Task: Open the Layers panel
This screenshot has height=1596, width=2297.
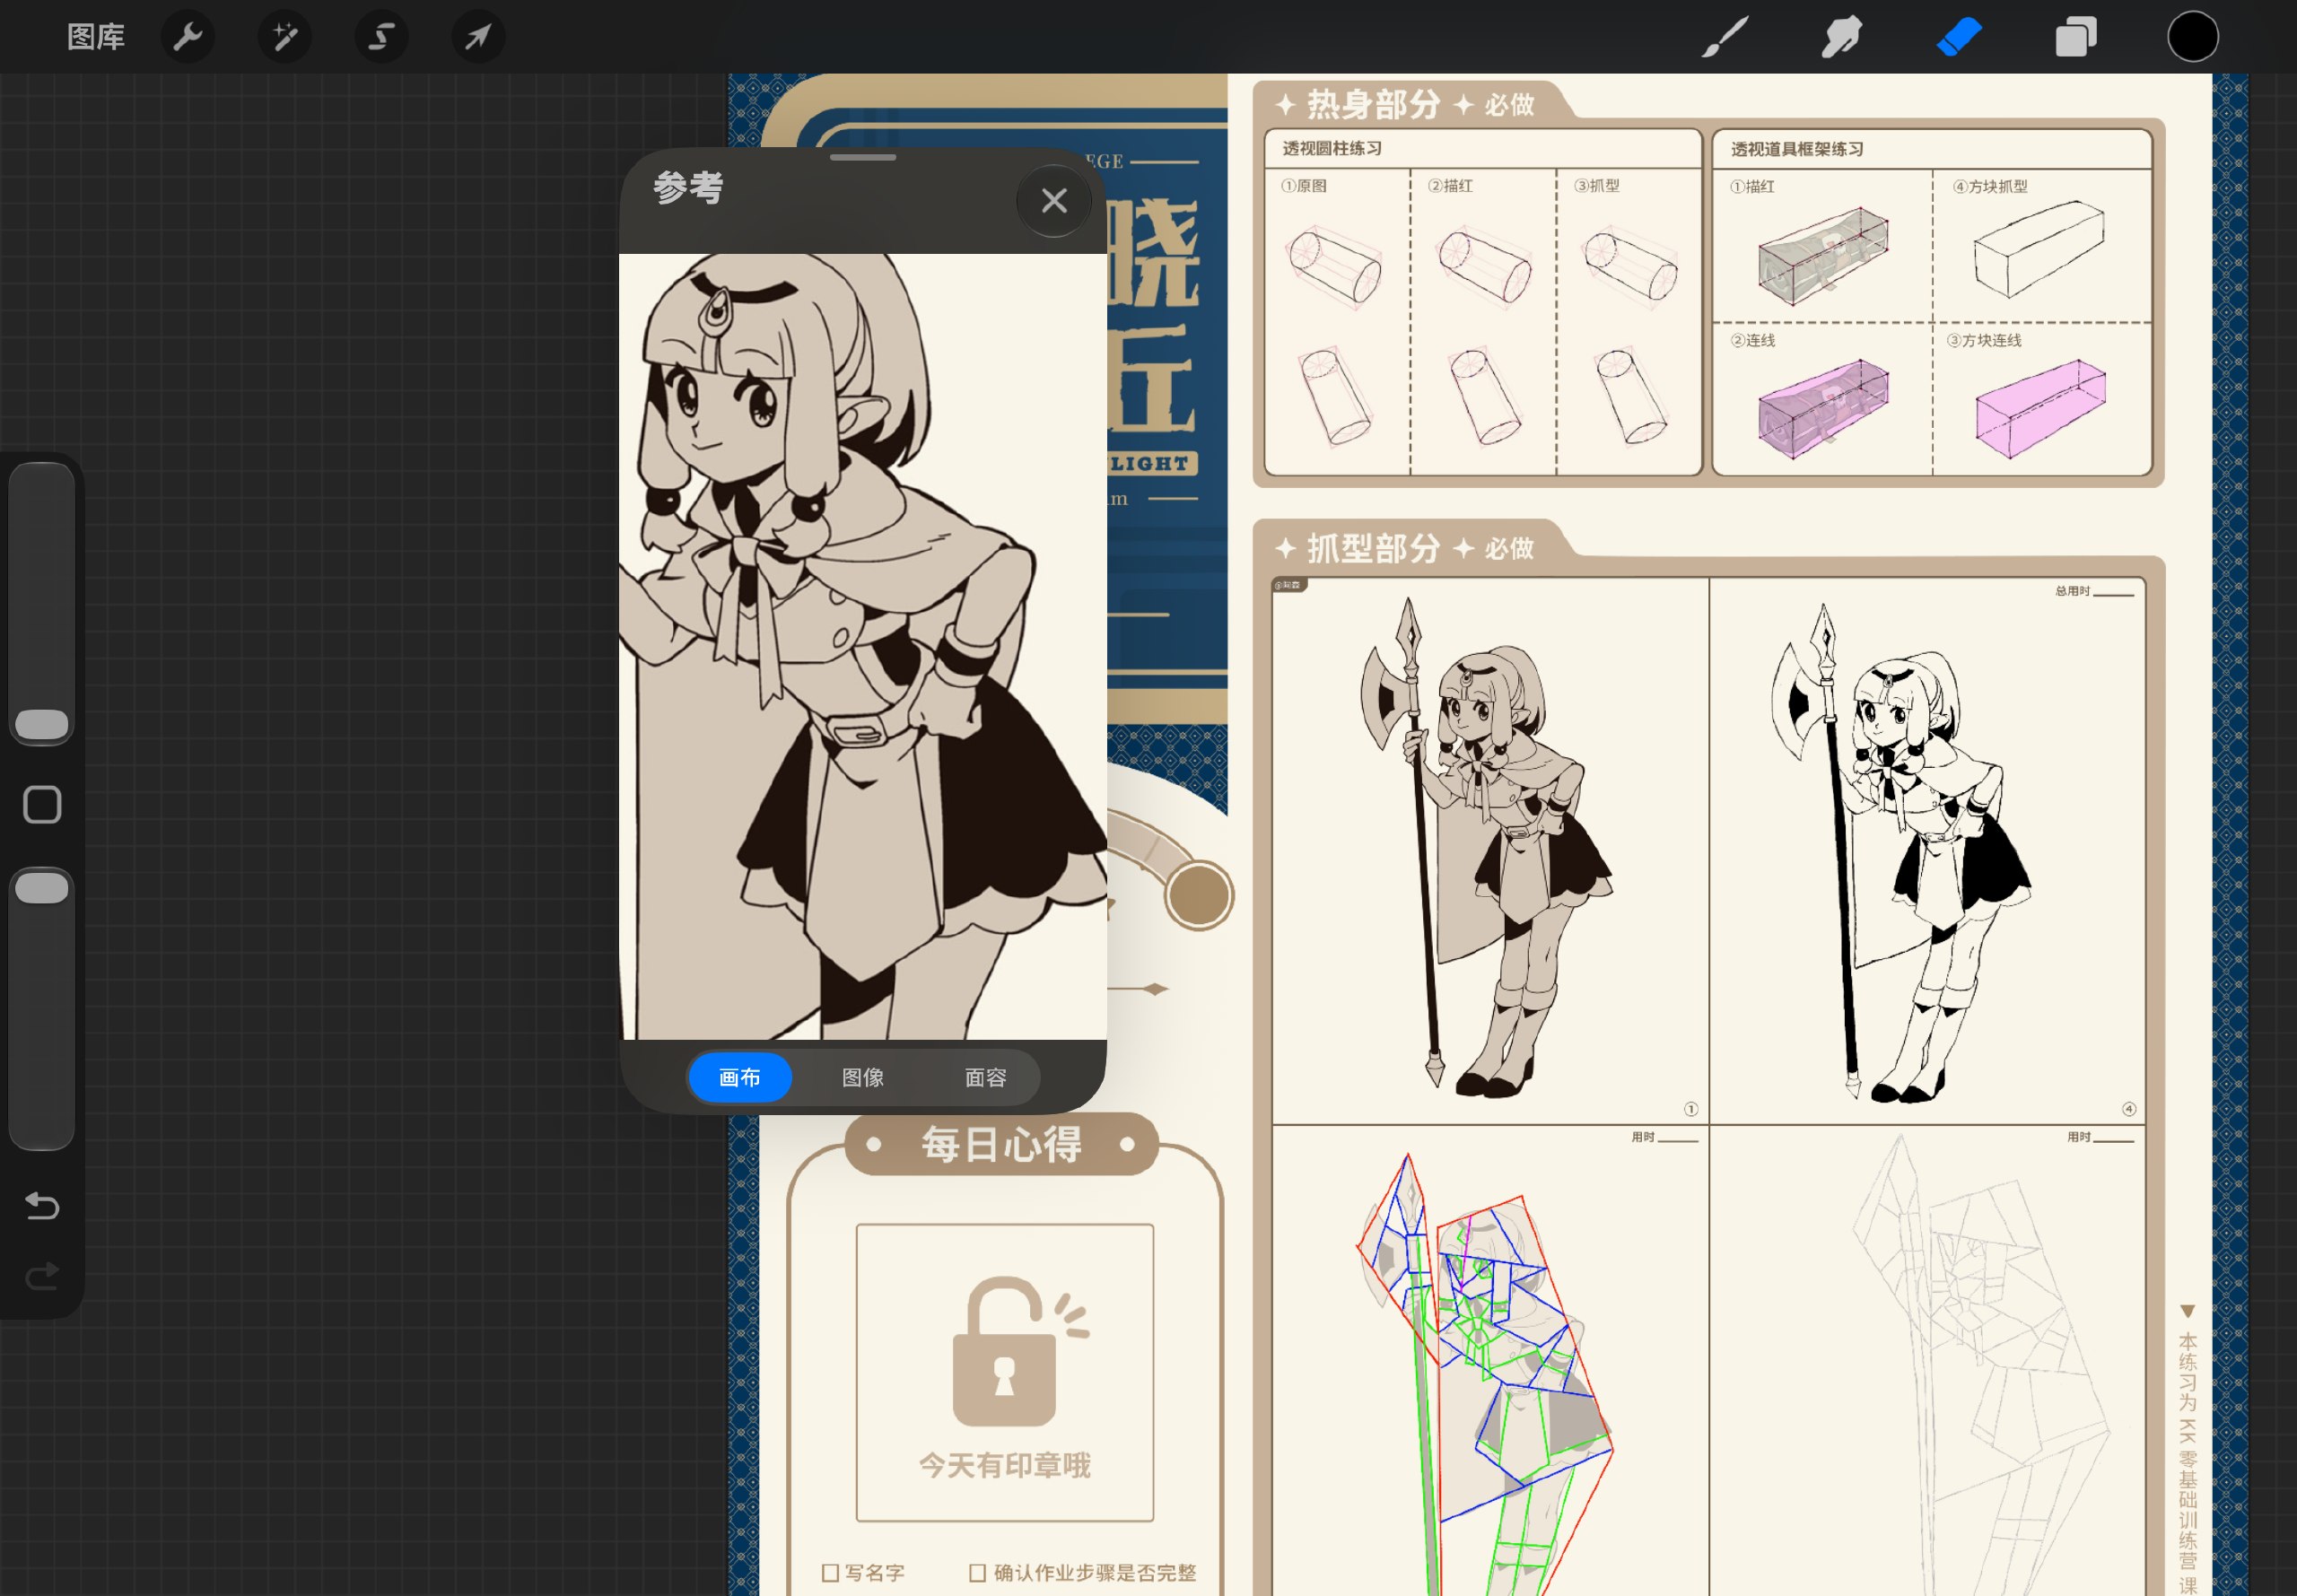Action: (2076, 37)
